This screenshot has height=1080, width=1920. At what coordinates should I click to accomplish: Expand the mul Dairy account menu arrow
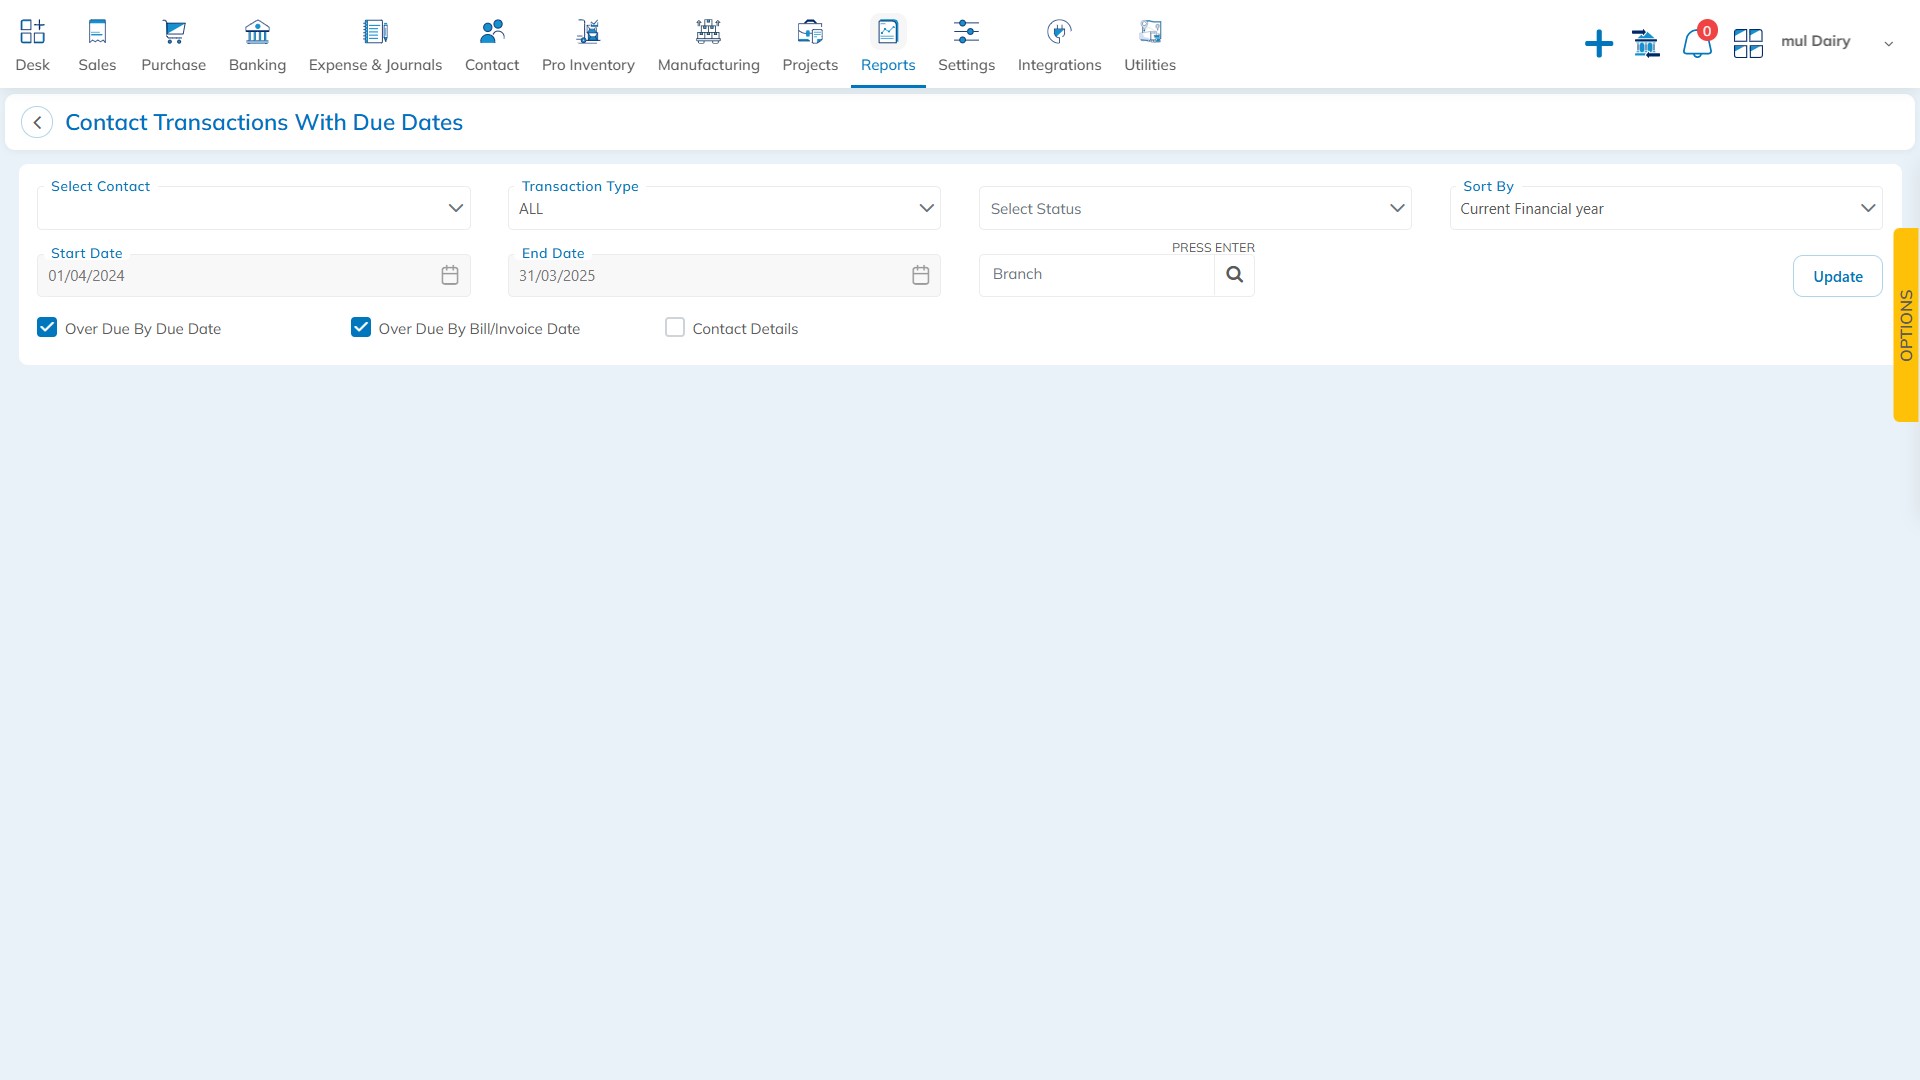pos(1889,44)
